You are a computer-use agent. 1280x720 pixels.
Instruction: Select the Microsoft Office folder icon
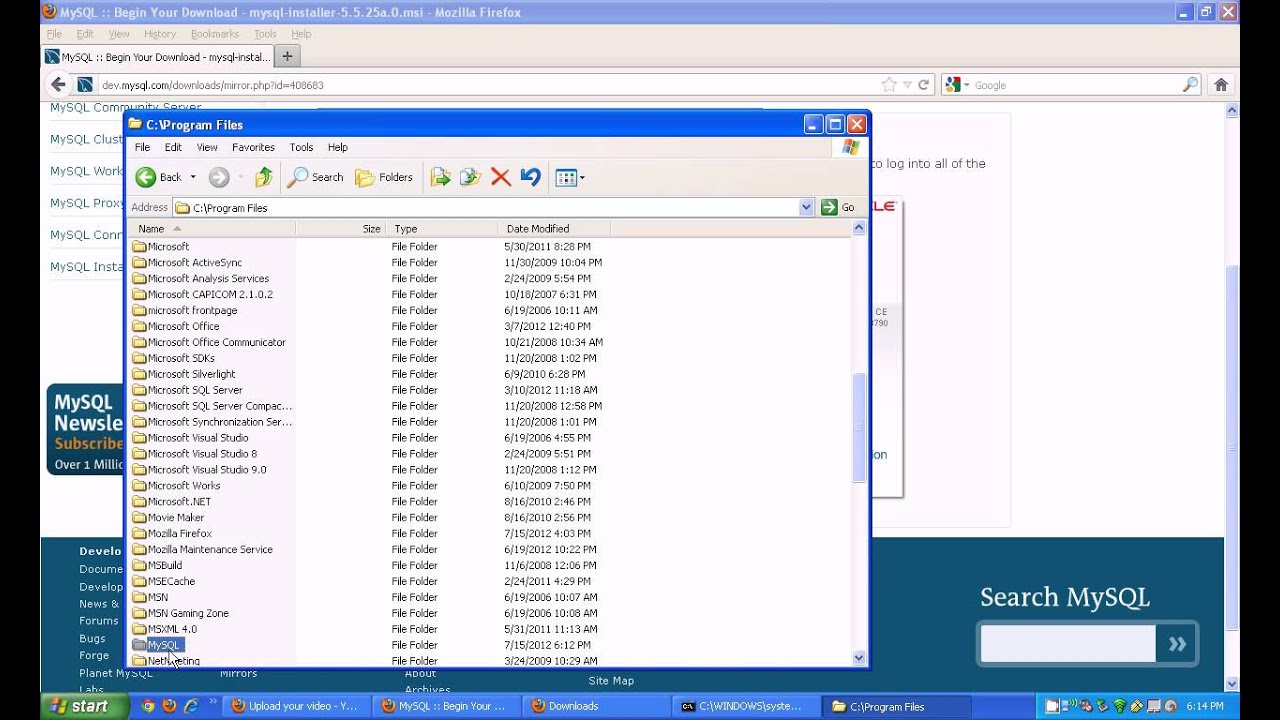coord(140,326)
